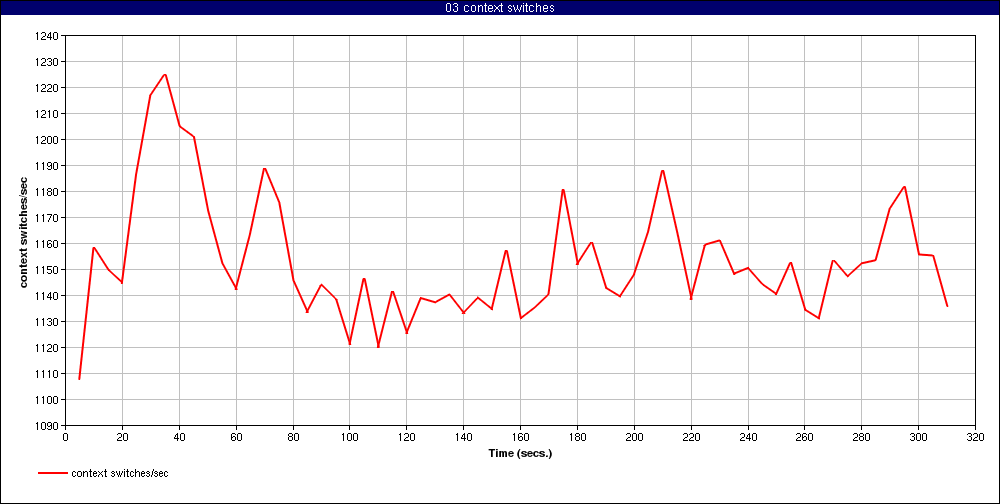This screenshot has height=504, width=1000.
Task: Click y-axis tick label 1130
Action: (48, 322)
